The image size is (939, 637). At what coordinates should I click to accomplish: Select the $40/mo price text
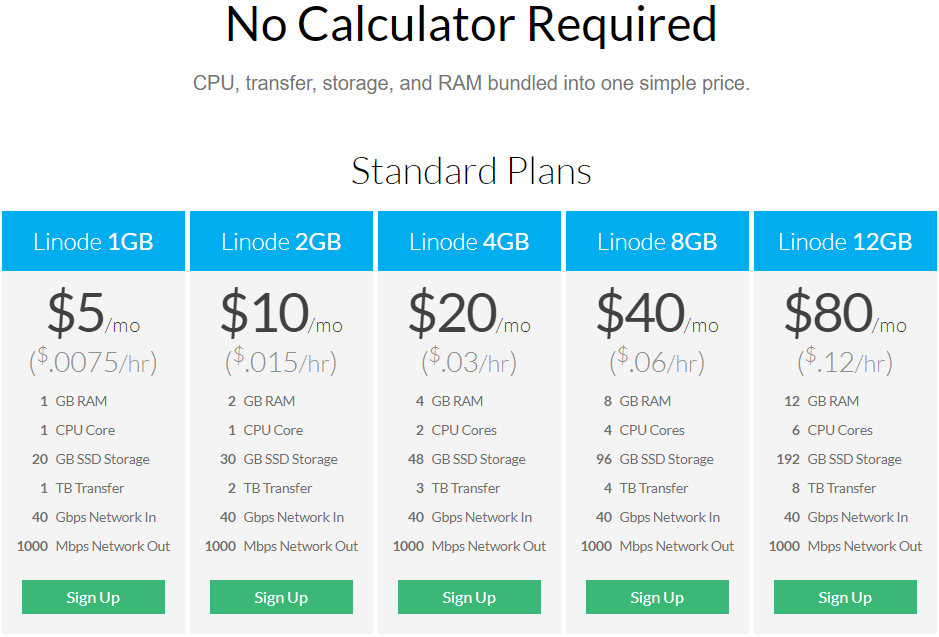657,314
